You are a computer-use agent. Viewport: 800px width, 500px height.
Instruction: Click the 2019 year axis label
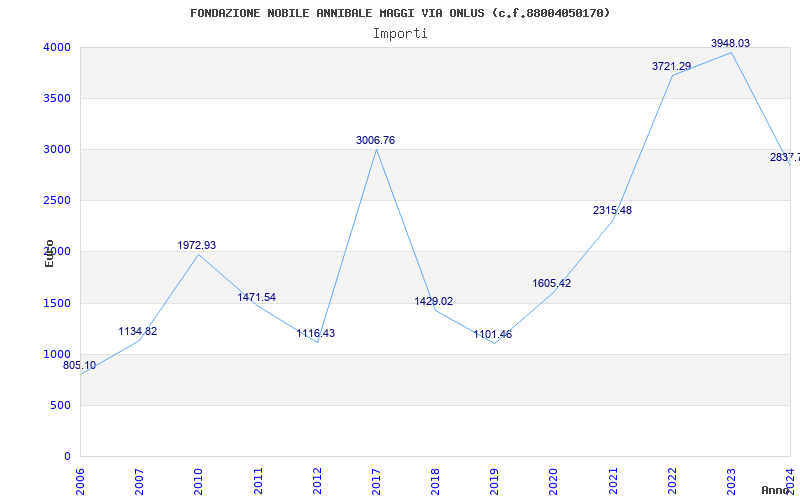(494, 481)
